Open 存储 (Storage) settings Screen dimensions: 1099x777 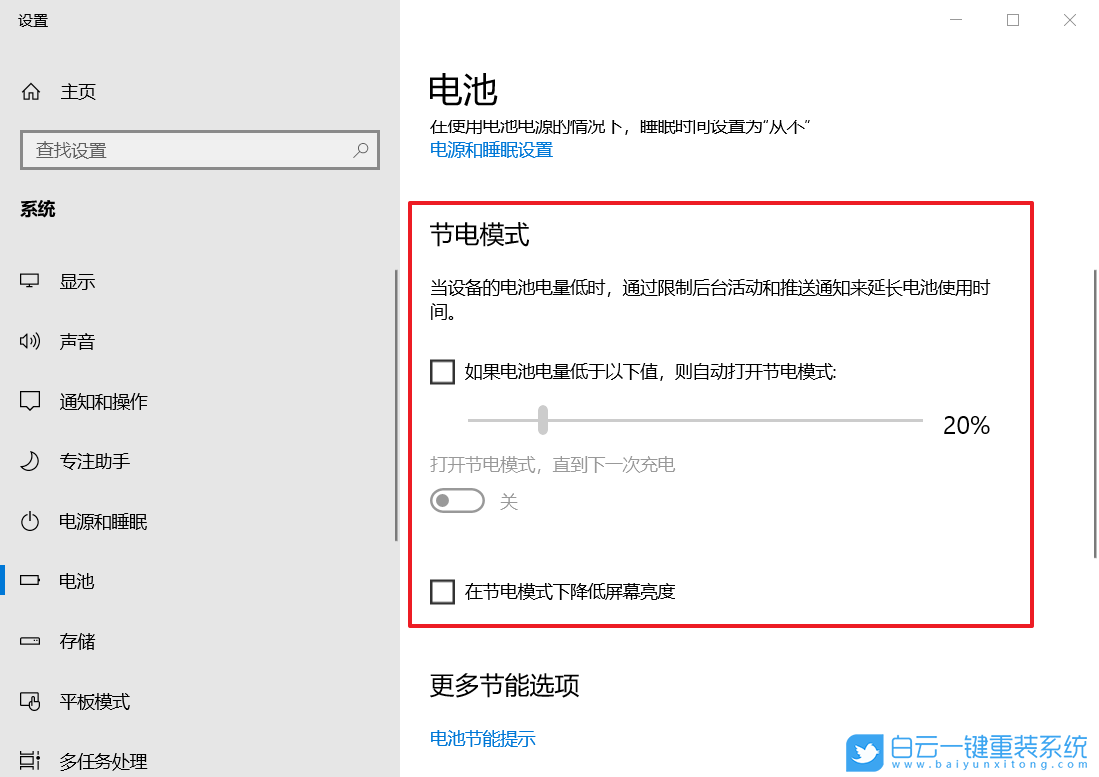31,641
